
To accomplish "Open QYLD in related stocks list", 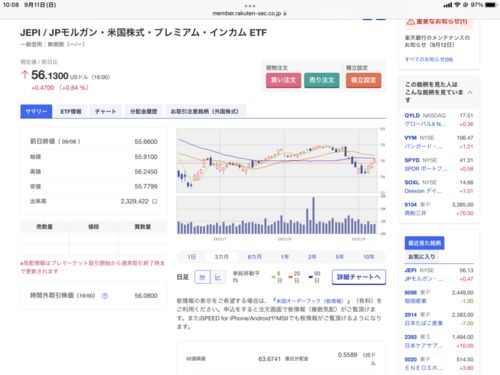I will click(x=439, y=120).
